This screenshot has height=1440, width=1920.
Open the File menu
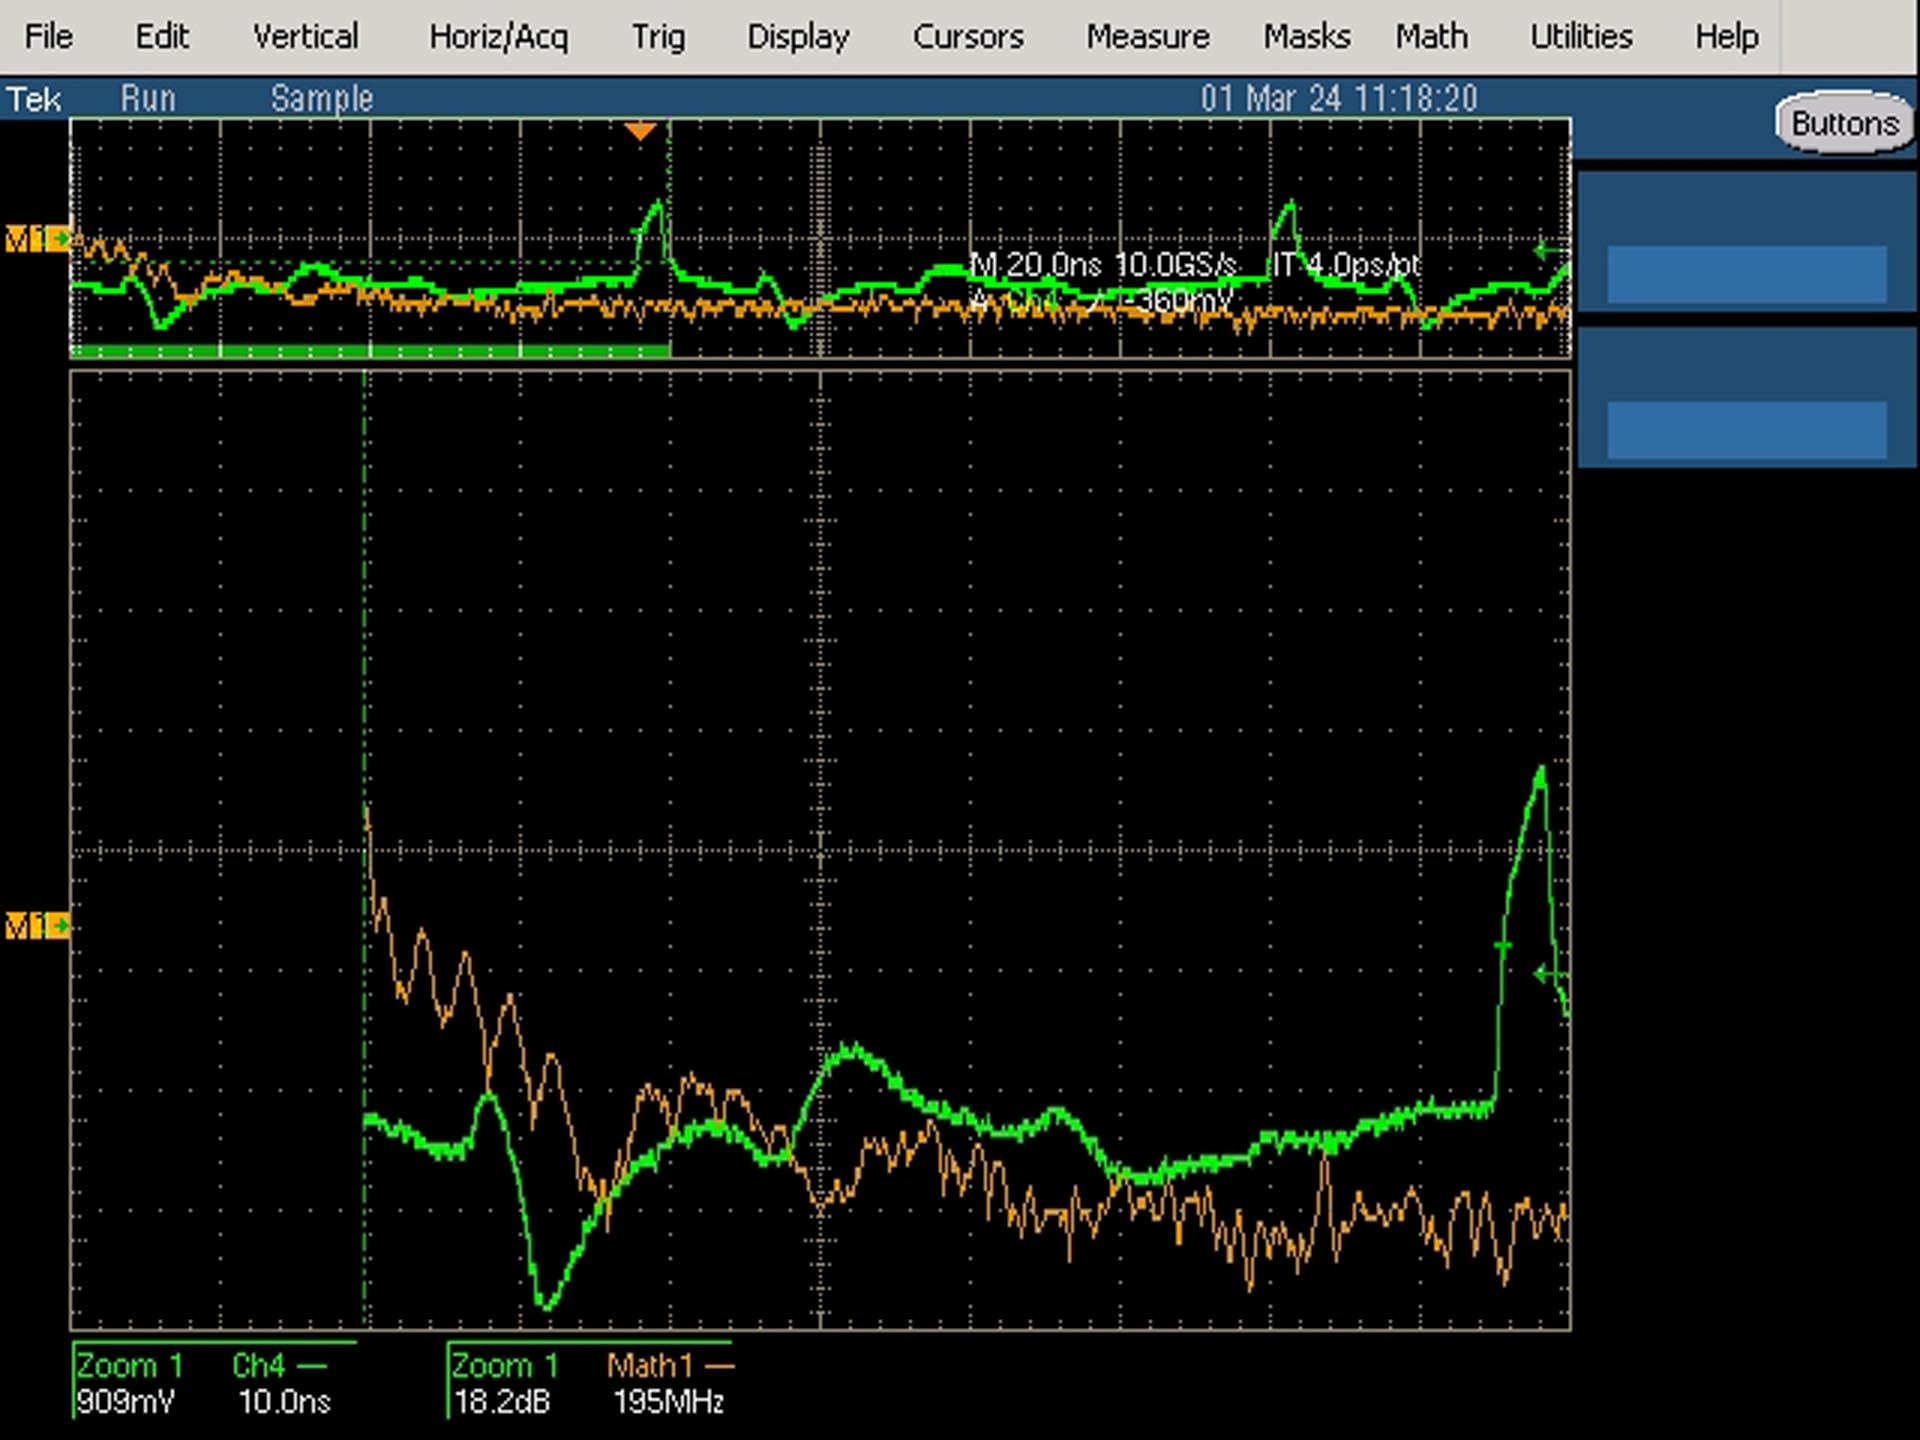pyautogui.click(x=48, y=37)
